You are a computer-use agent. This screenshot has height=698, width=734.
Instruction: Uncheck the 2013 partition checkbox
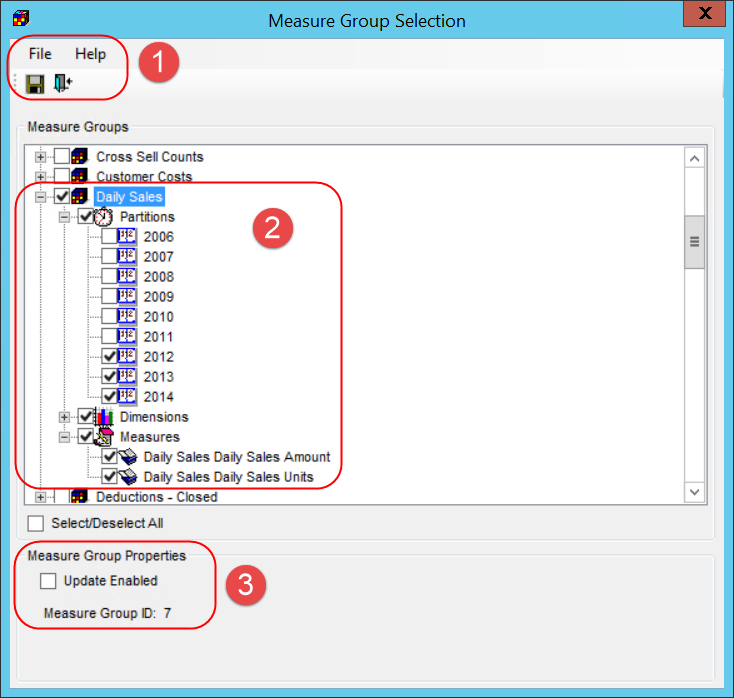click(109, 377)
